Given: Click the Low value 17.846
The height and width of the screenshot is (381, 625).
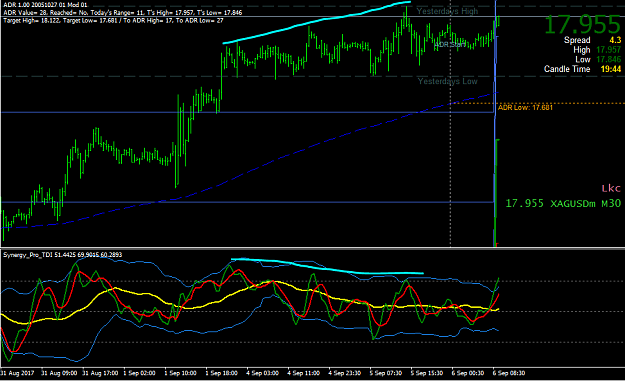Looking at the screenshot, I should tap(609, 59).
